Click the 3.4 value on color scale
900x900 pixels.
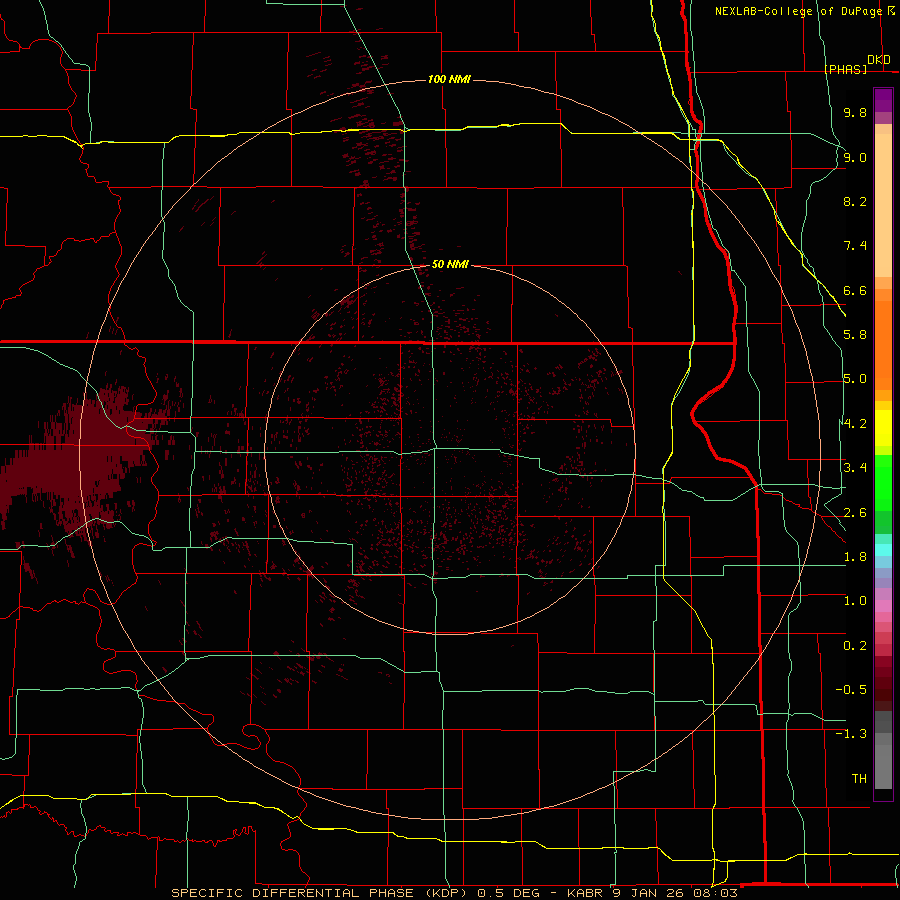(855, 468)
